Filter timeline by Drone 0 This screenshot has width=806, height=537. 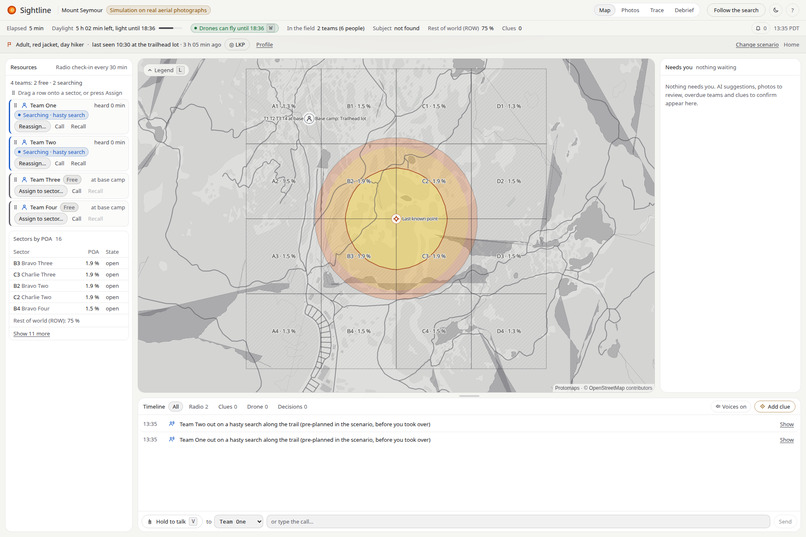point(258,406)
